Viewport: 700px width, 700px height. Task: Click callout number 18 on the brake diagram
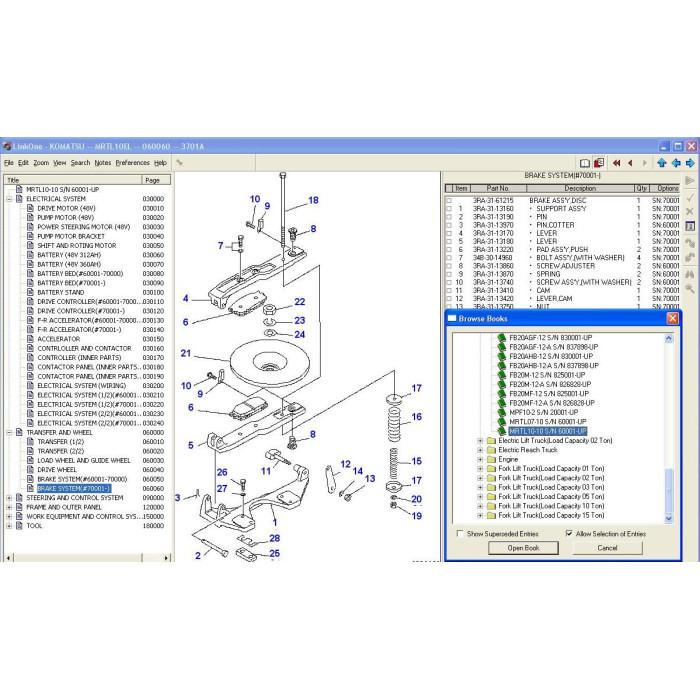coord(313,200)
